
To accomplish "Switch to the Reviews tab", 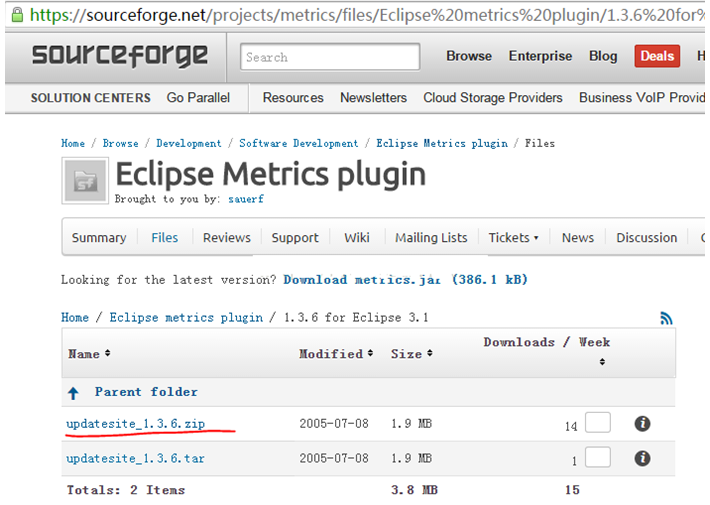I will [226, 238].
